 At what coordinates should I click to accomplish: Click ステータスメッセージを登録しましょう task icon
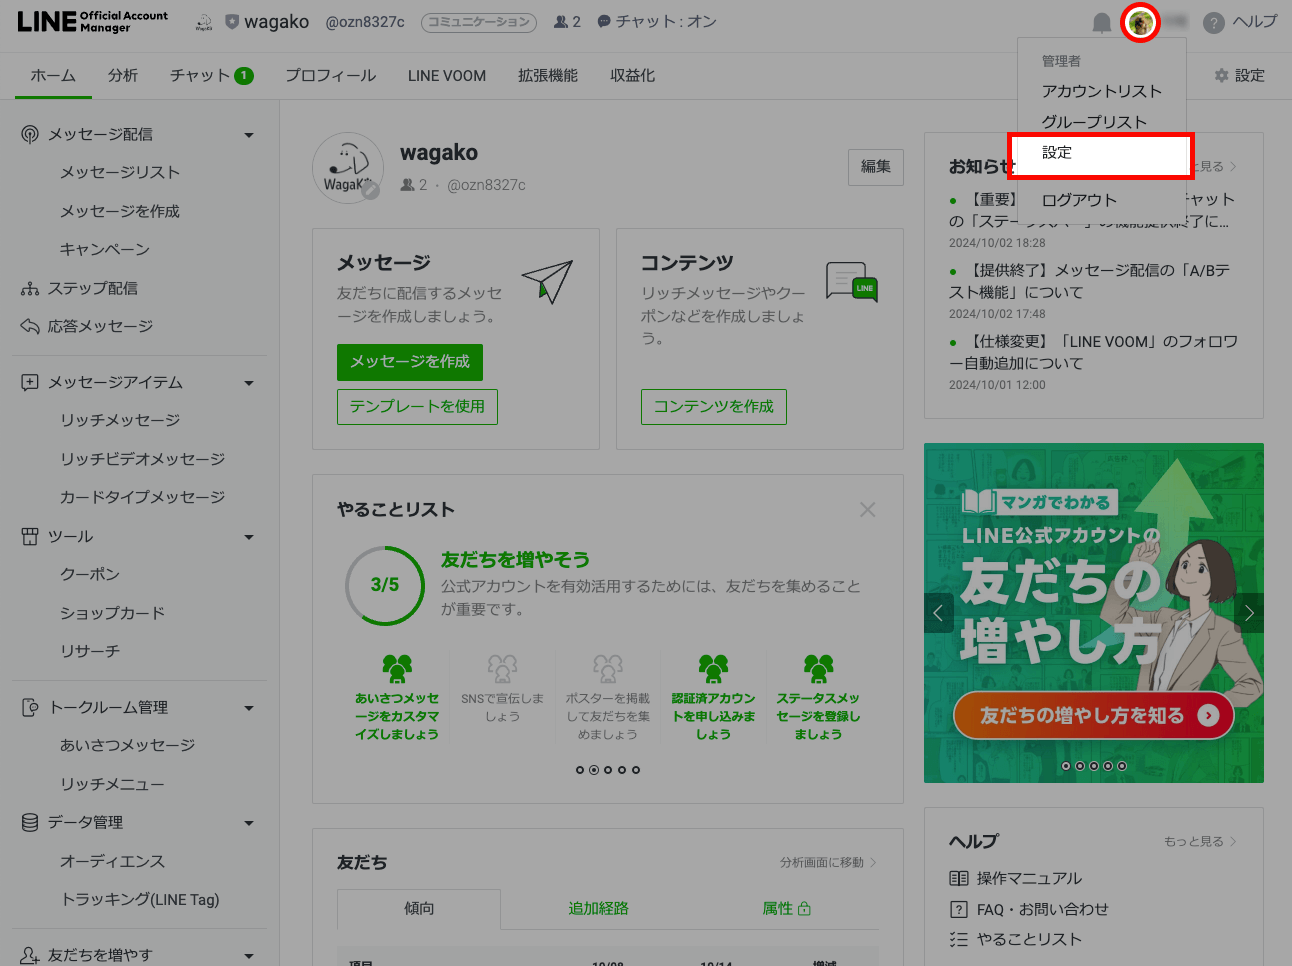(818, 669)
